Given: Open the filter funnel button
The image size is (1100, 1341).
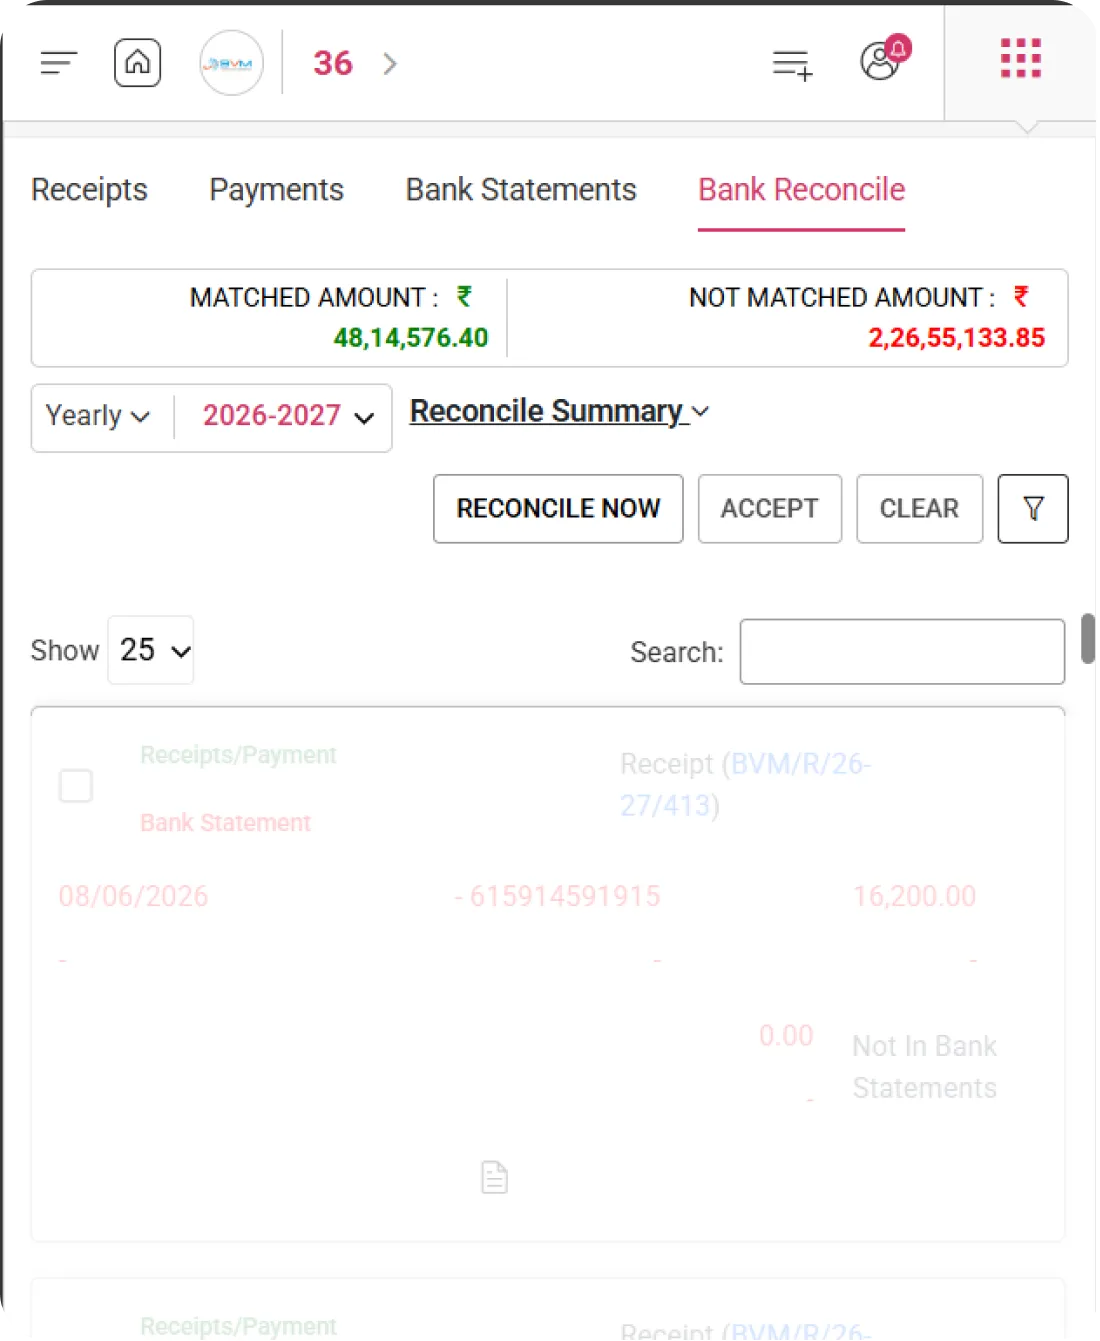Looking at the screenshot, I should point(1033,509).
